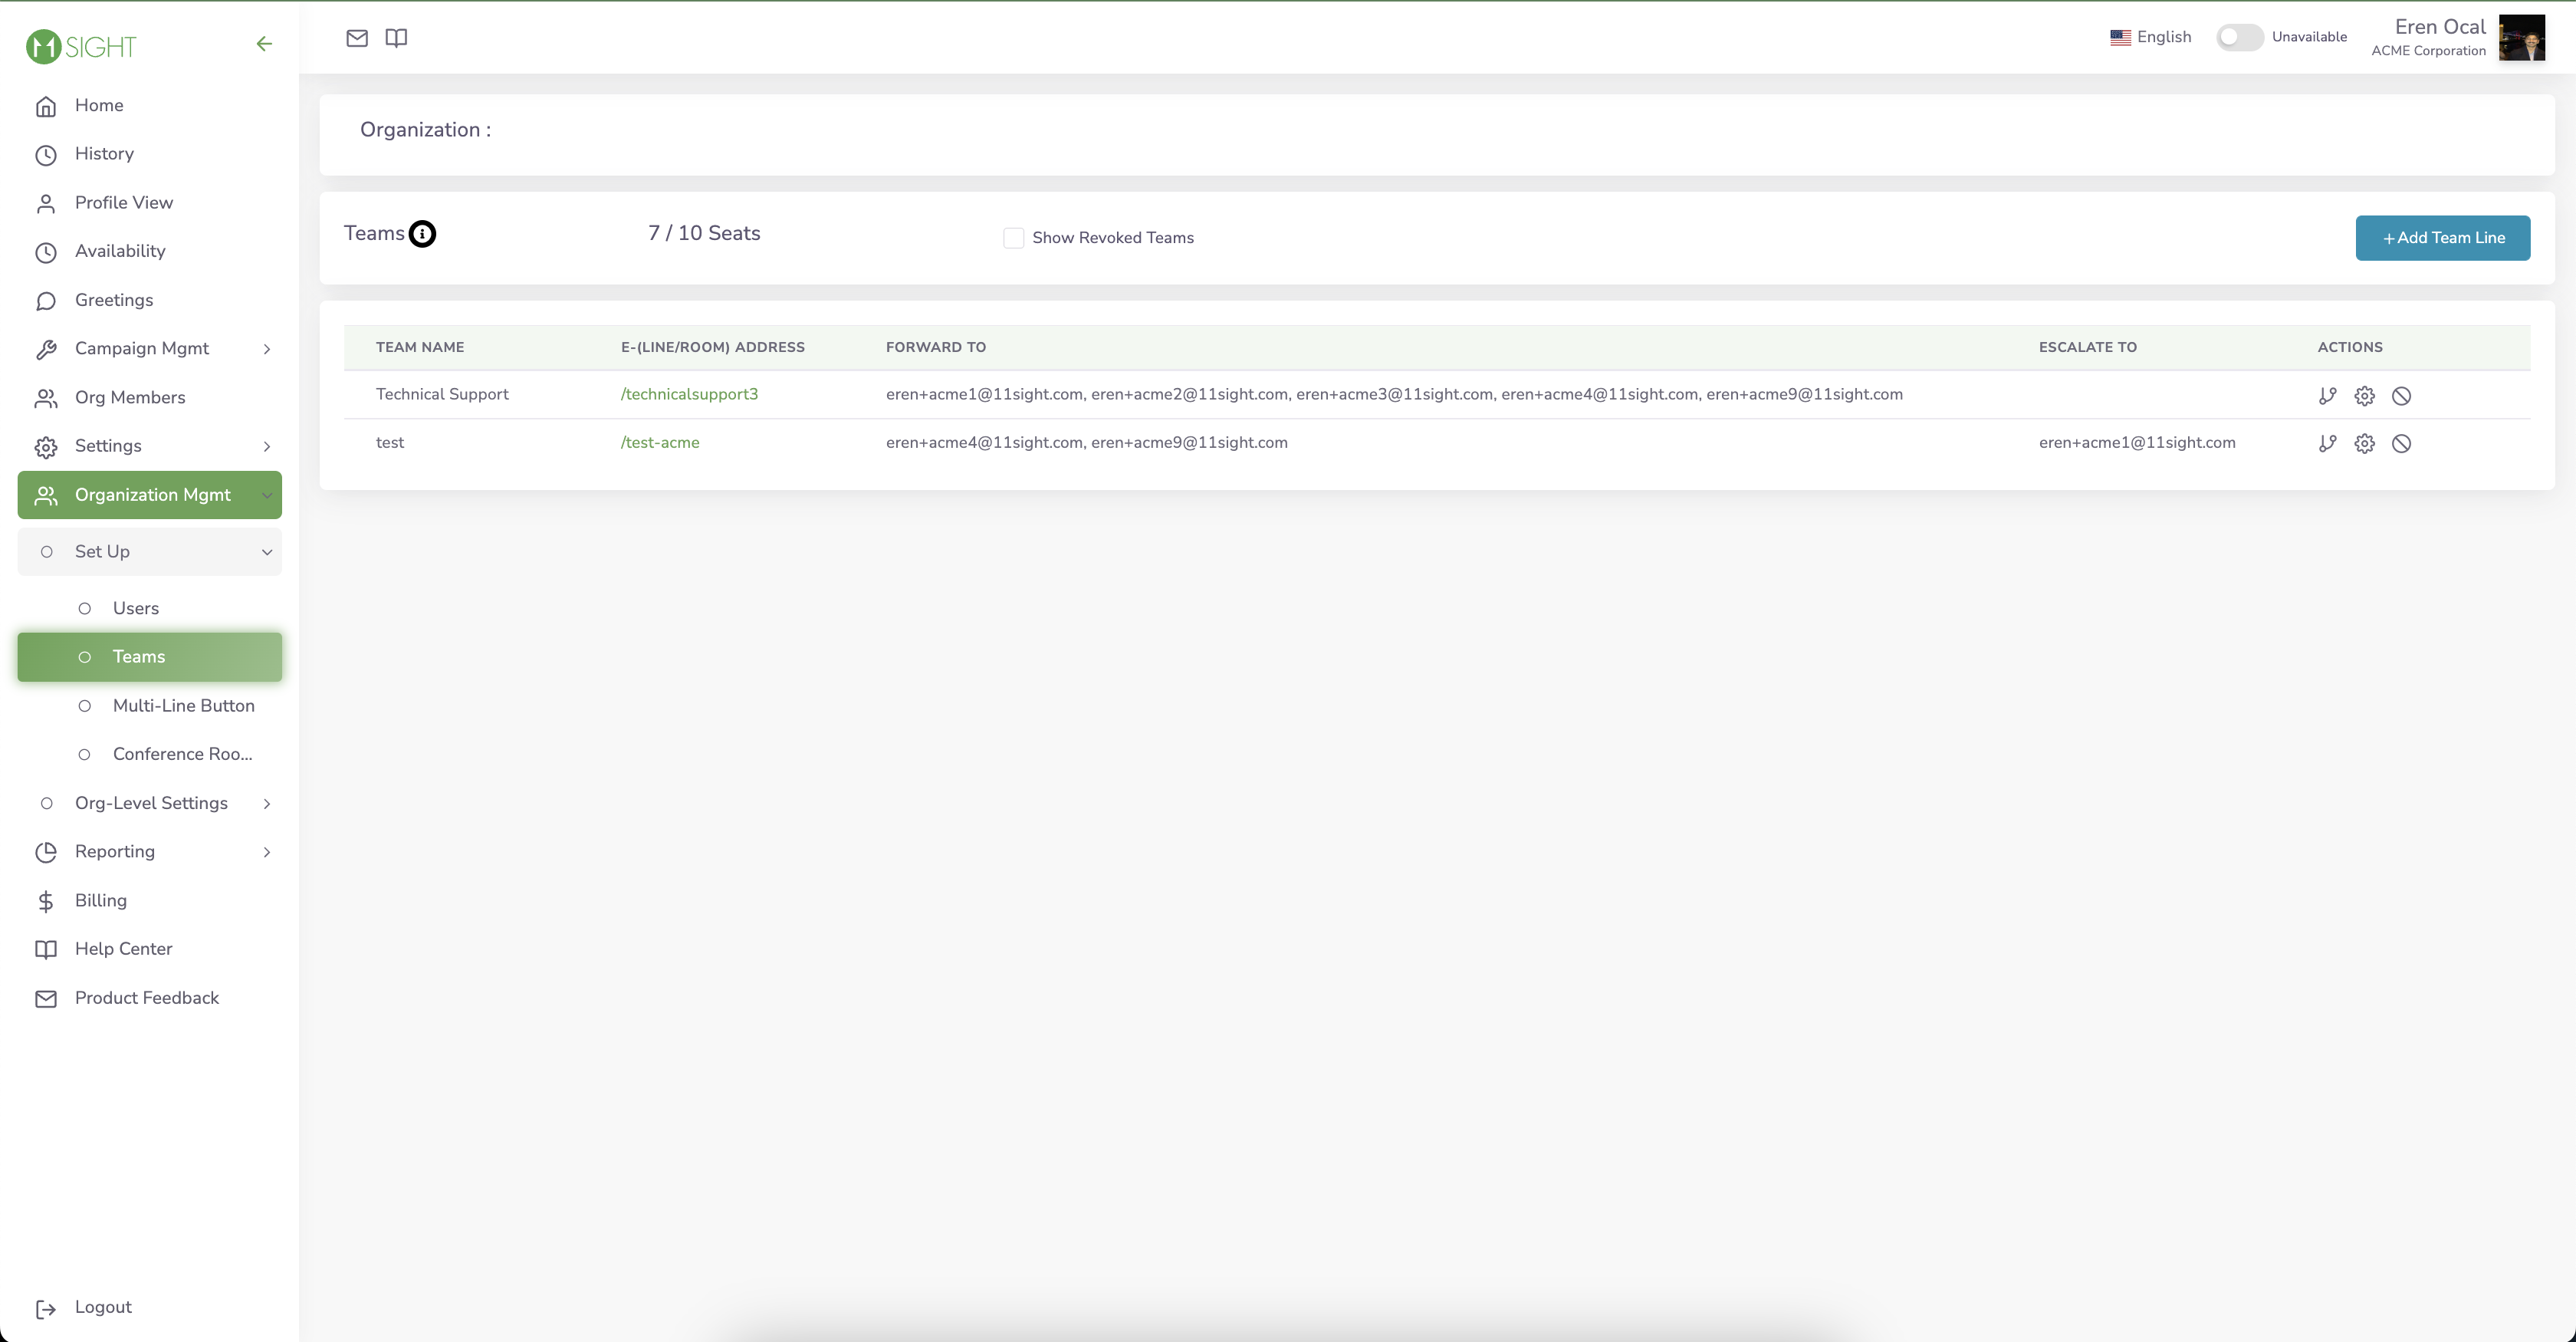This screenshot has width=2576, height=1342.
Task: Click the Product Feedback envelope icon
Action: click(x=46, y=999)
